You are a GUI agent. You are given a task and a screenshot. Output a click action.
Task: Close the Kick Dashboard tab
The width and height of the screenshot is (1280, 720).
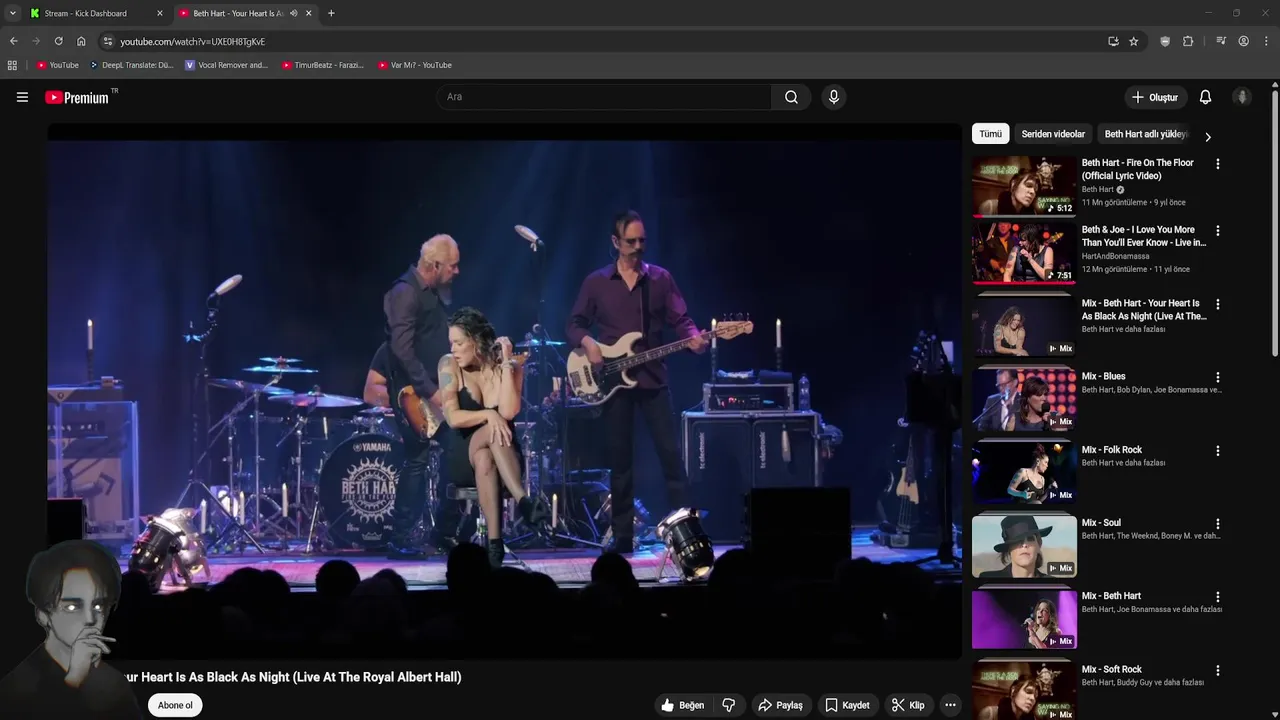tap(159, 13)
